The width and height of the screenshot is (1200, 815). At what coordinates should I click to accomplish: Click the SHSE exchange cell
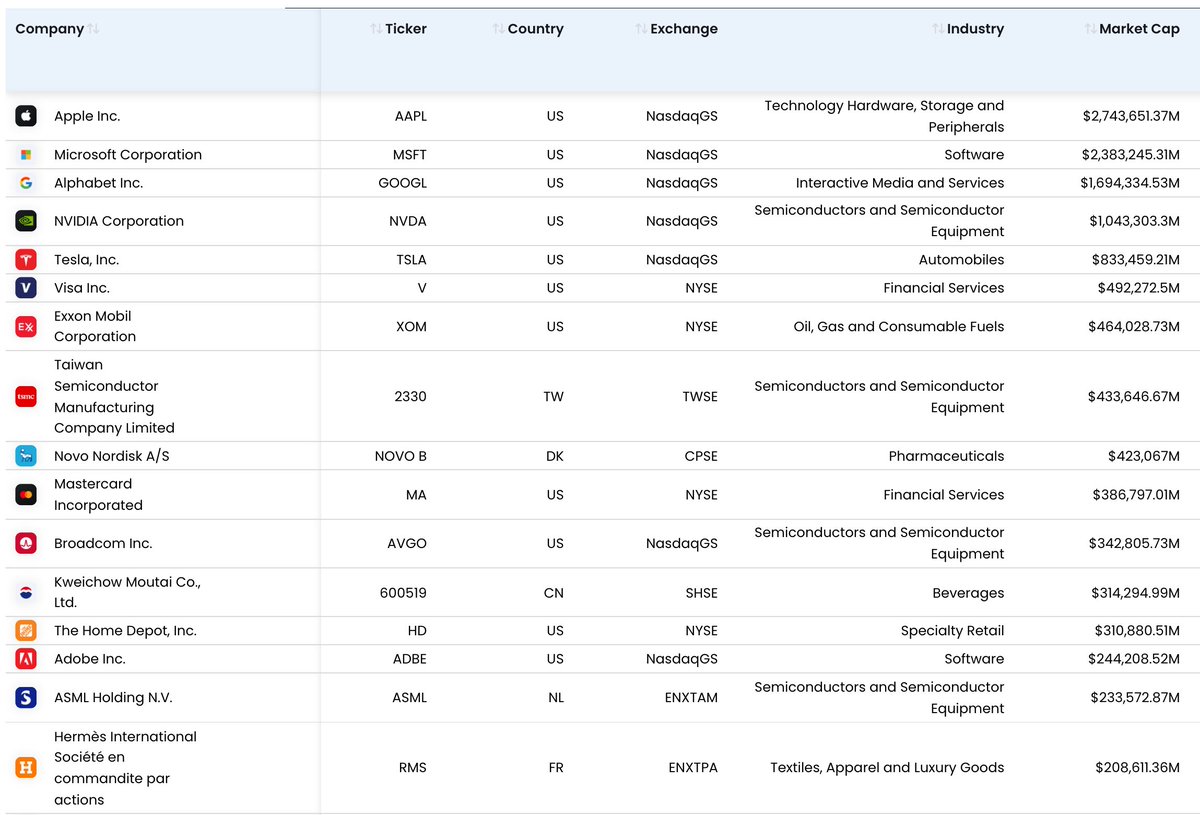[x=702, y=593]
